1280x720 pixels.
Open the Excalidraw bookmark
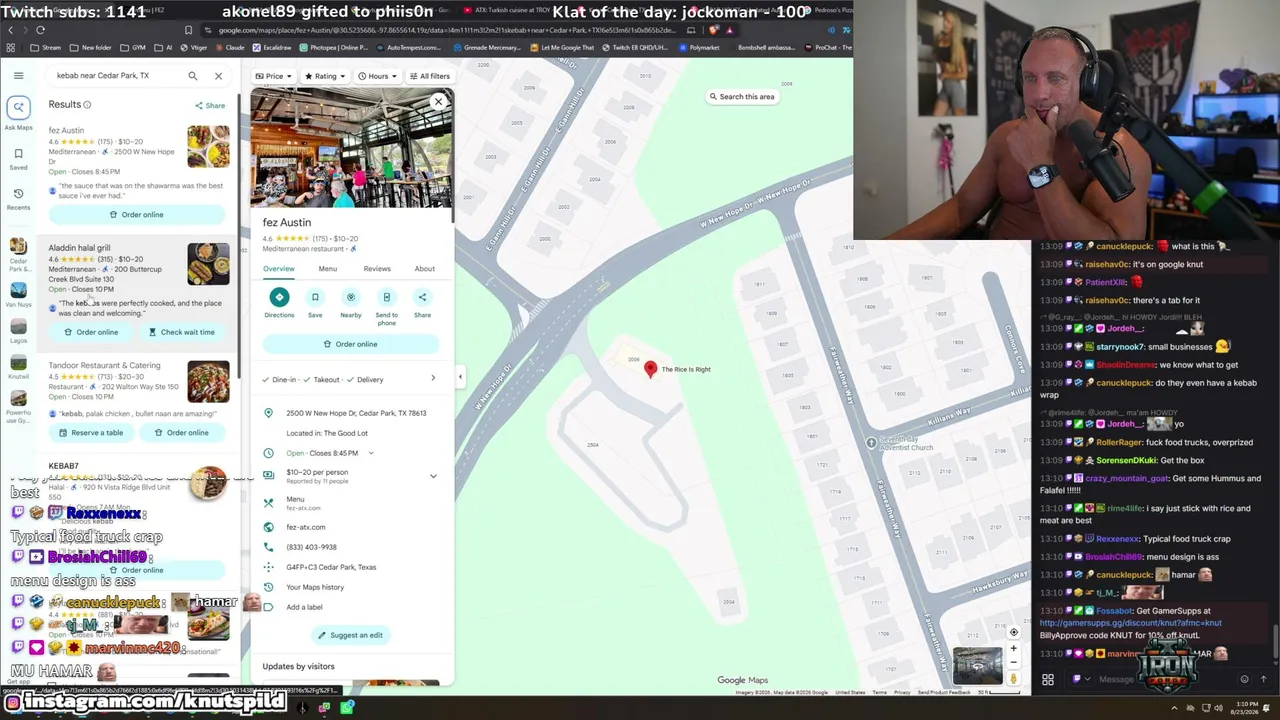(x=274, y=48)
